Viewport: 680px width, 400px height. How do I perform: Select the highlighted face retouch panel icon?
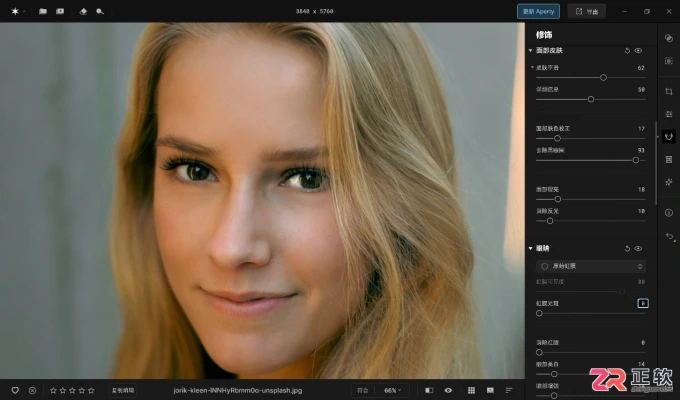click(x=669, y=137)
